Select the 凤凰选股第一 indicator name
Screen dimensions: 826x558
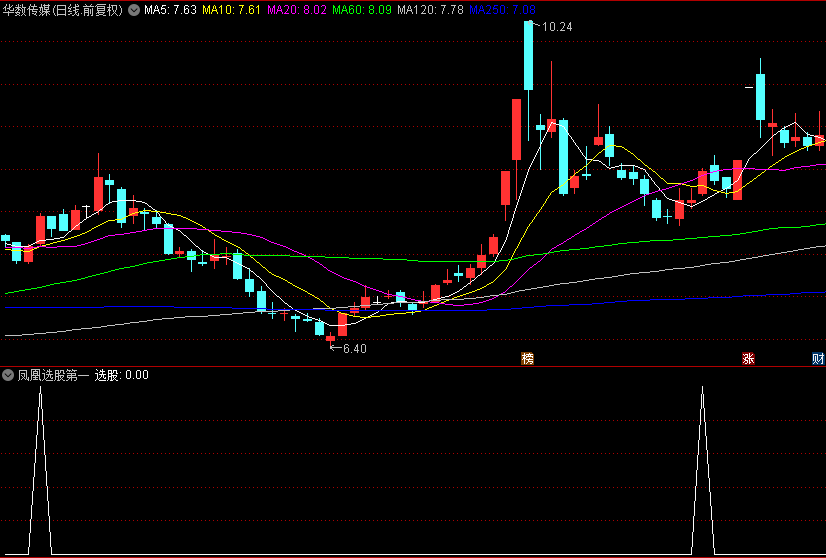click(53, 375)
